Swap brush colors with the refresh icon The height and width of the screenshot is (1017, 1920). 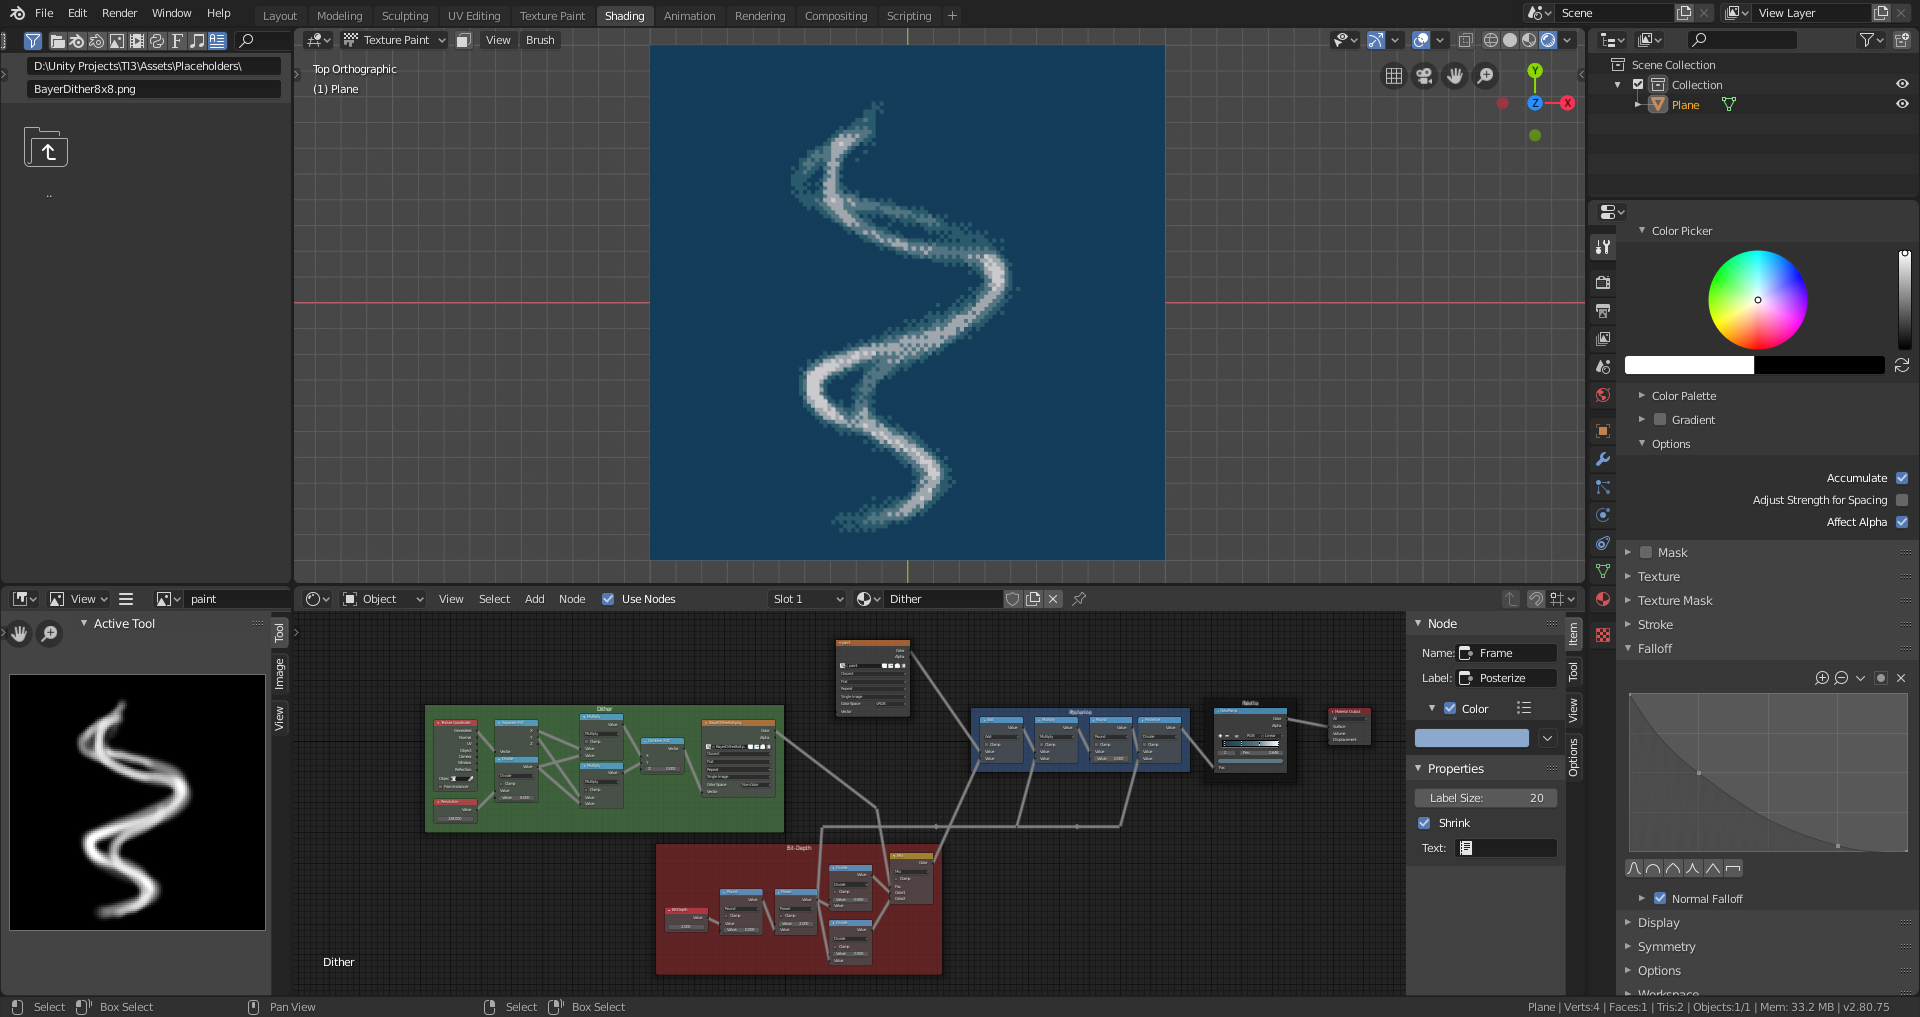(x=1902, y=366)
